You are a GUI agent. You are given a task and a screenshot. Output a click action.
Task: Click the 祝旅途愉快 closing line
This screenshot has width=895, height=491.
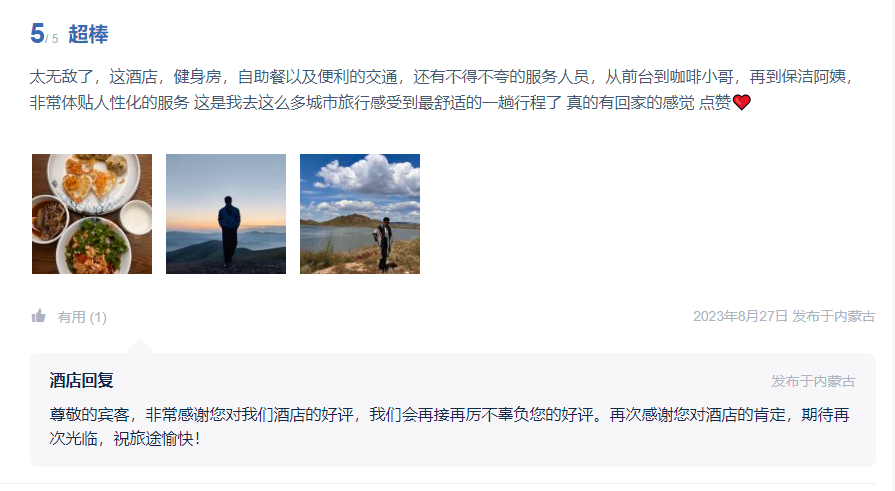pyautogui.click(x=157, y=439)
